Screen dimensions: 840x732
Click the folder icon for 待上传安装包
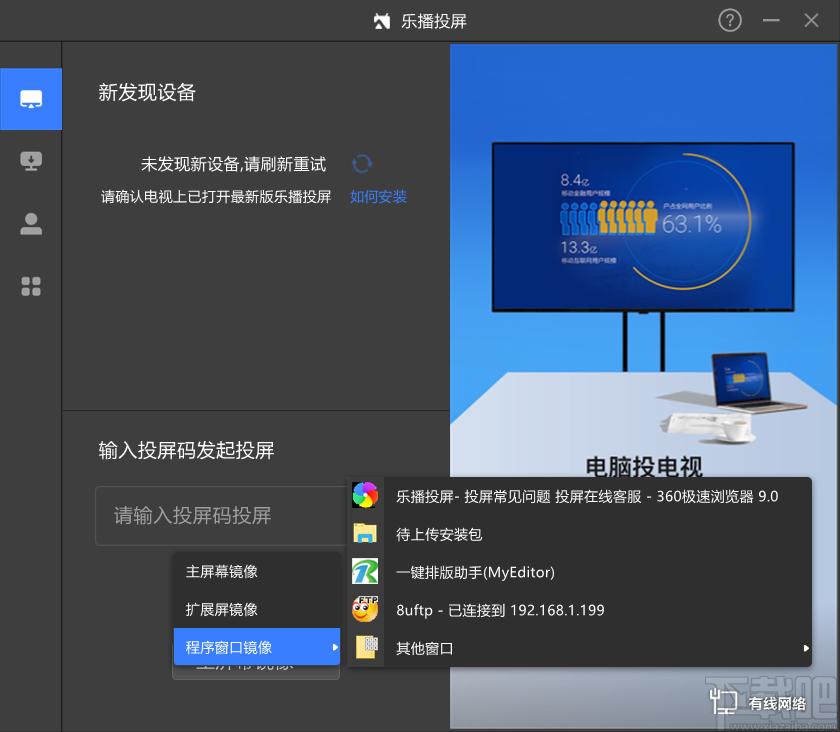pyautogui.click(x=365, y=534)
